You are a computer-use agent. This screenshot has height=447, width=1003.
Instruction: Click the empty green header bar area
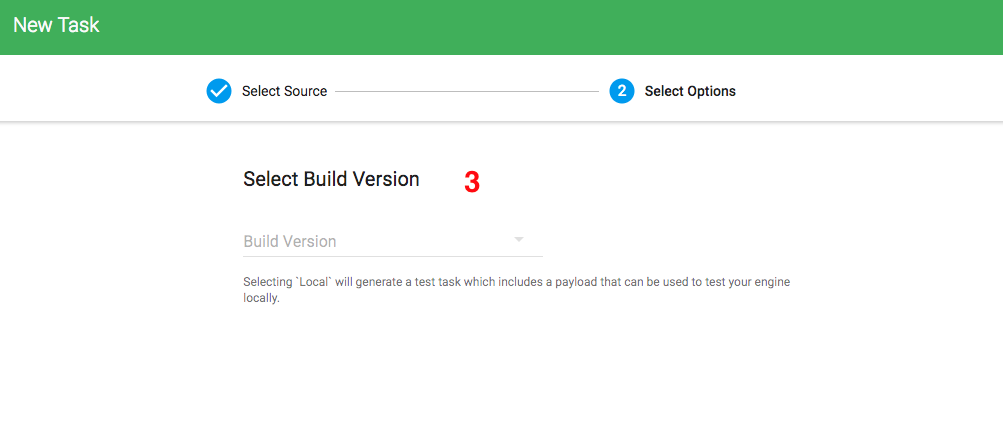pos(550,27)
